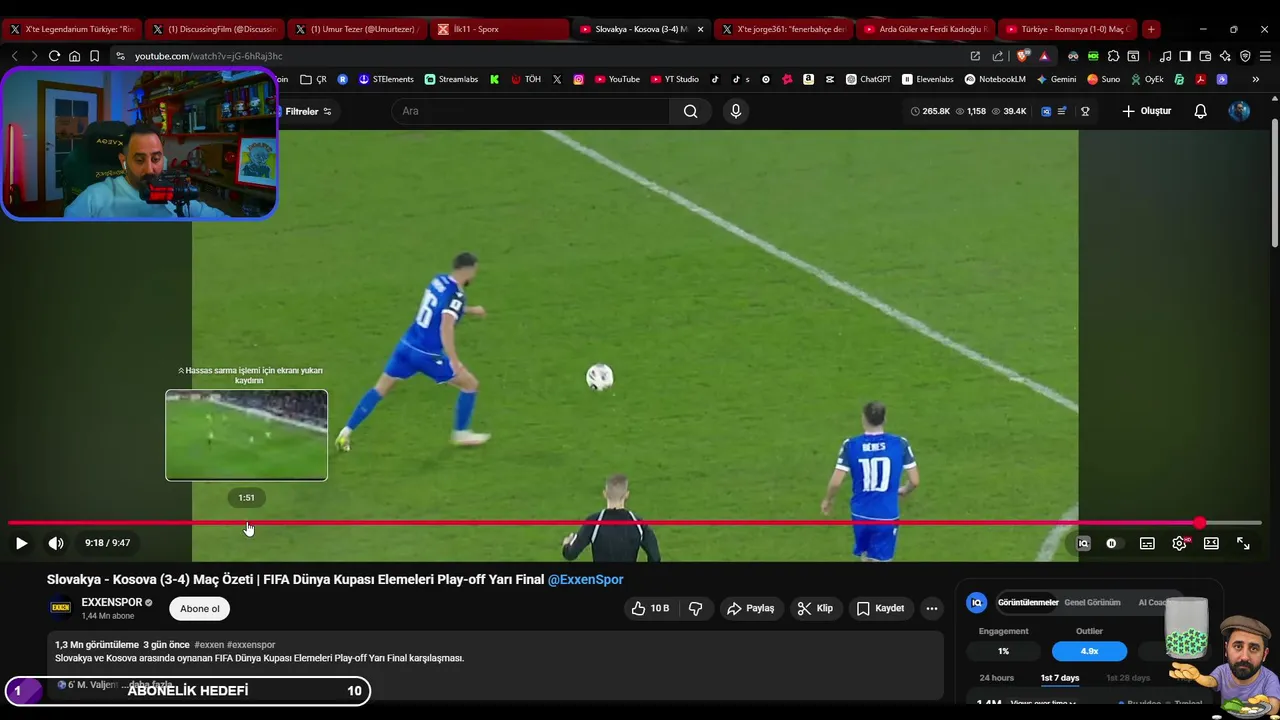Switch to the X'te jorge361 tab
The height and width of the screenshot is (720, 1280).
(784, 29)
